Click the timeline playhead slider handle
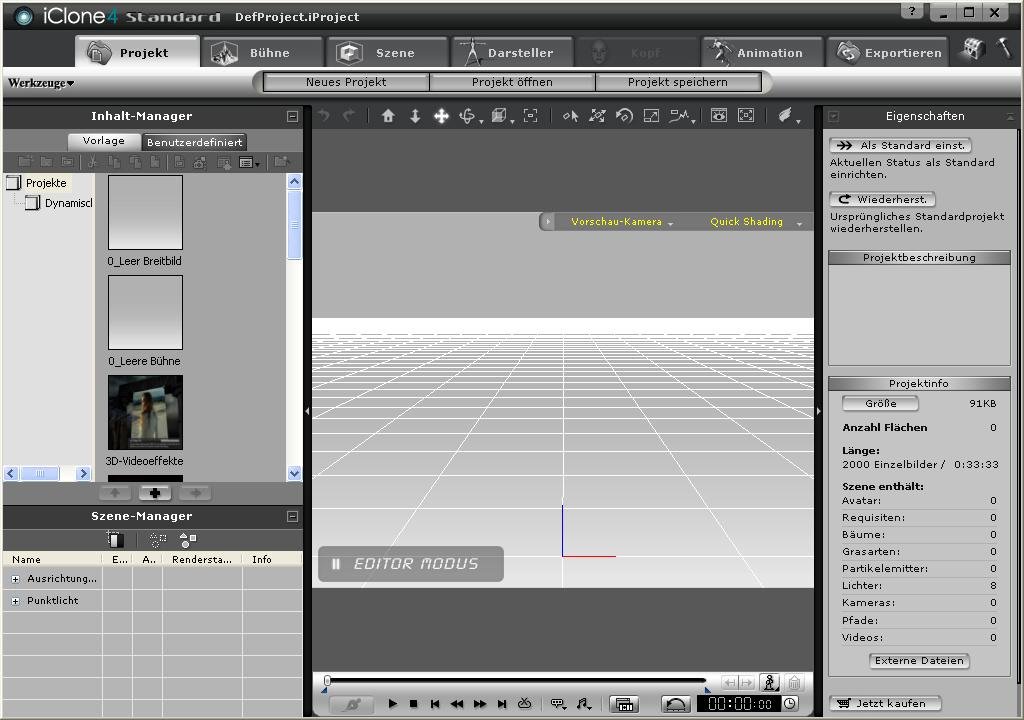The image size is (1024, 720). (x=327, y=681)
